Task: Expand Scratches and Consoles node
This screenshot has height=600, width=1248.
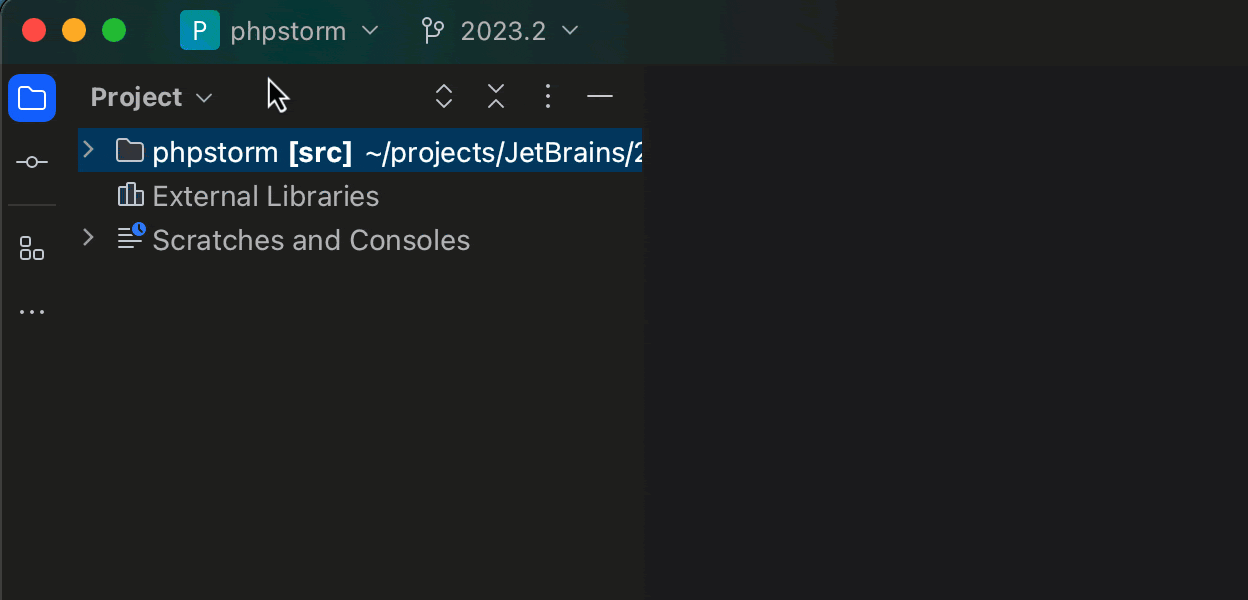Action: pos(88,238)
